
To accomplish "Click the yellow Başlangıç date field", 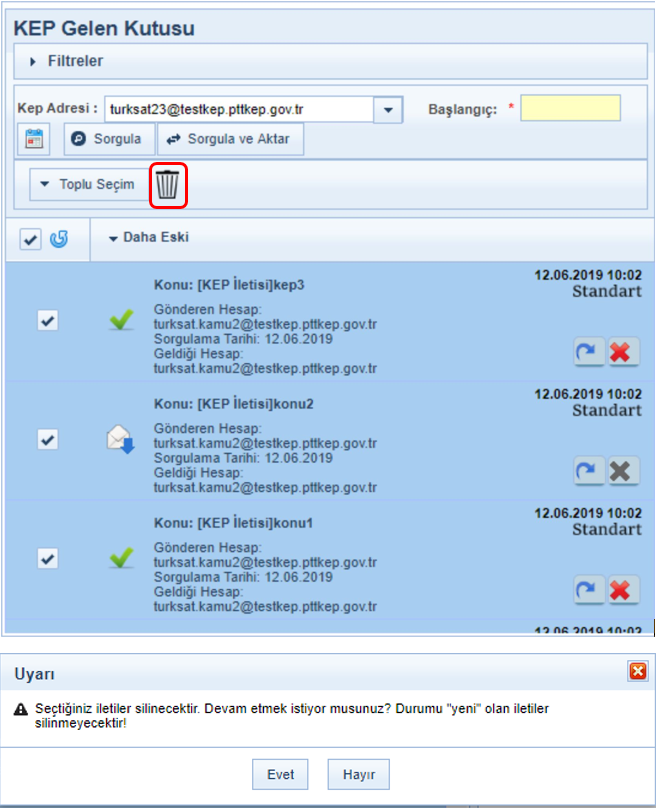I will [570, 108].
